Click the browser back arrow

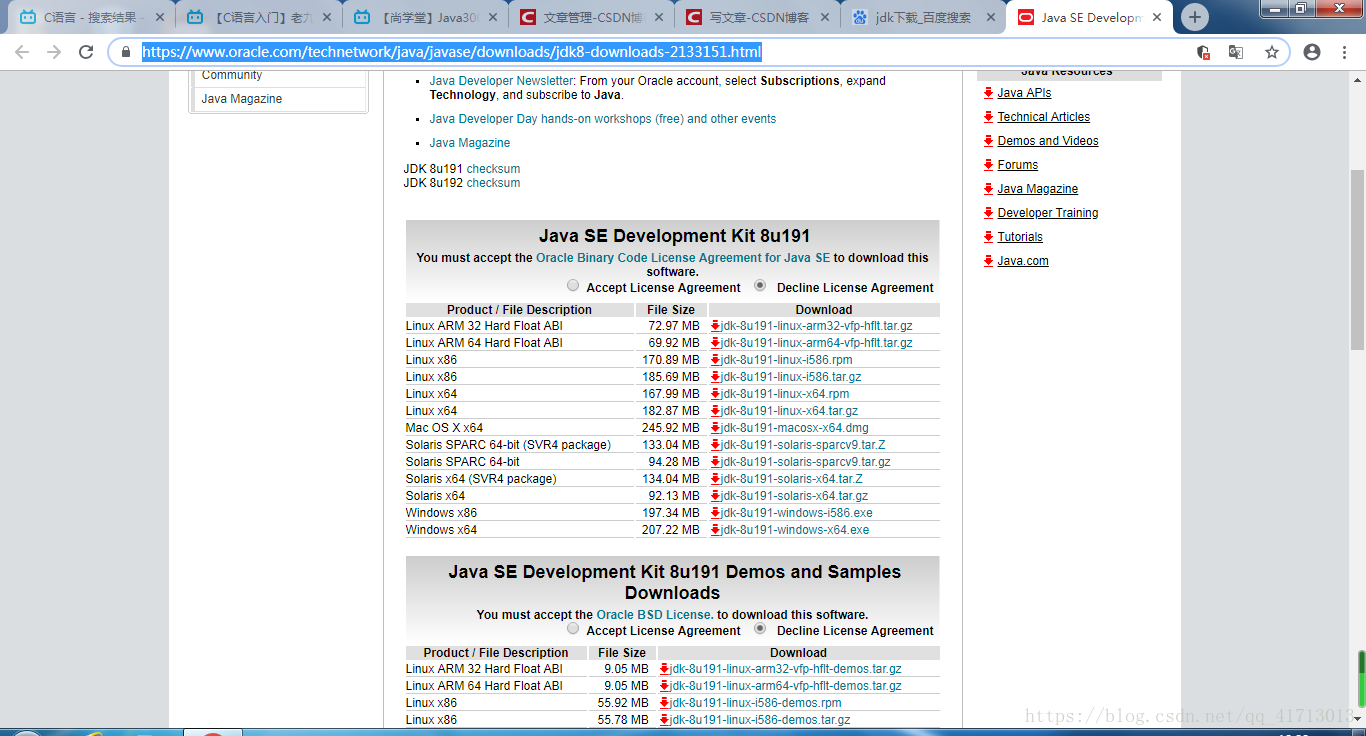(21, 52)
